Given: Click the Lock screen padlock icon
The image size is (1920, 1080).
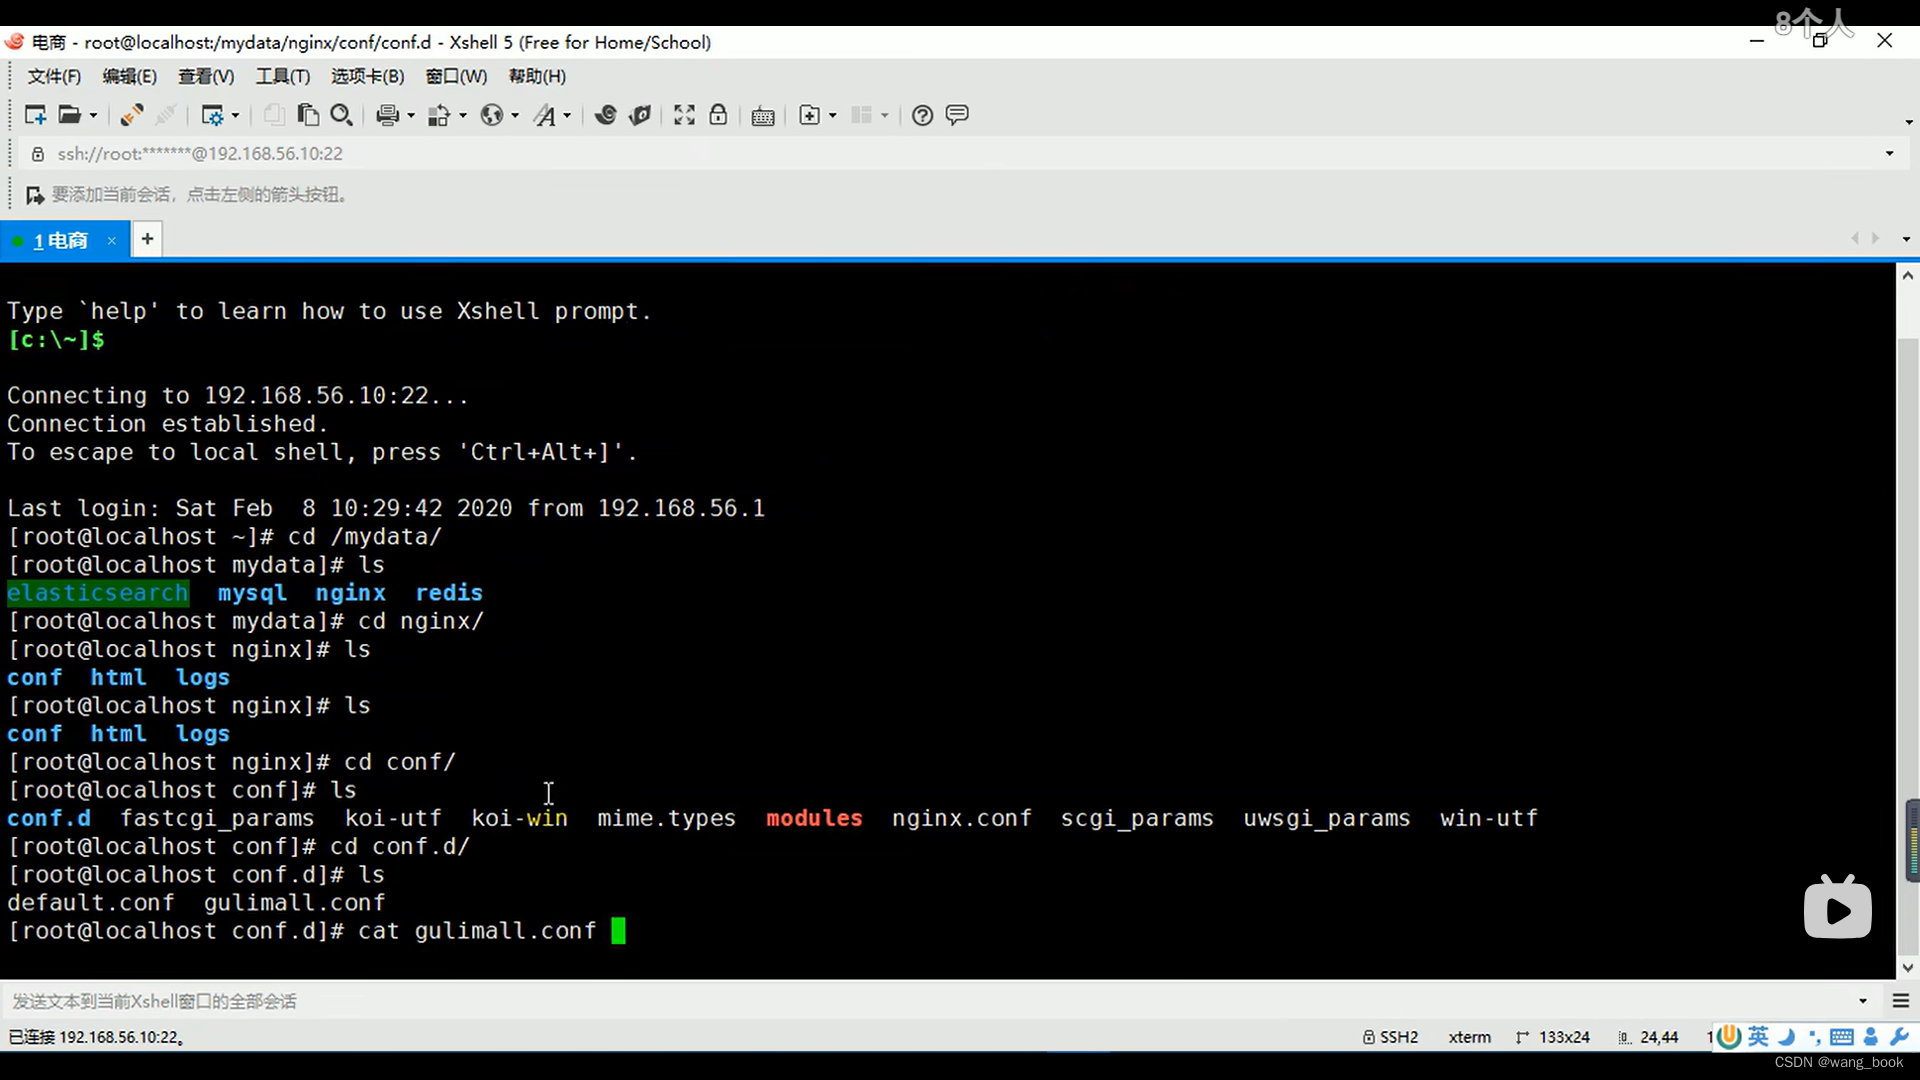Looking at the screenshot, I should (718, 115).
